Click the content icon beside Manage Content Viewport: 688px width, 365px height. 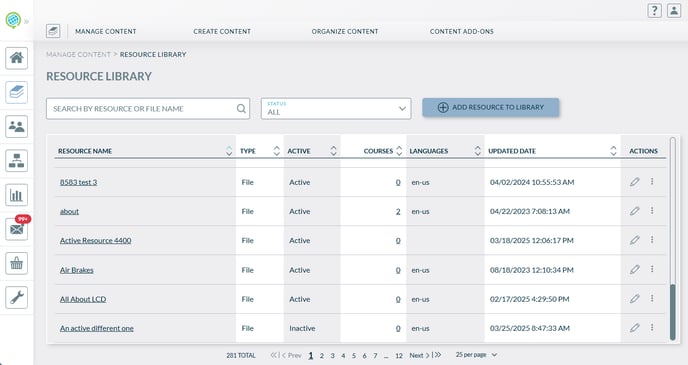53,31
